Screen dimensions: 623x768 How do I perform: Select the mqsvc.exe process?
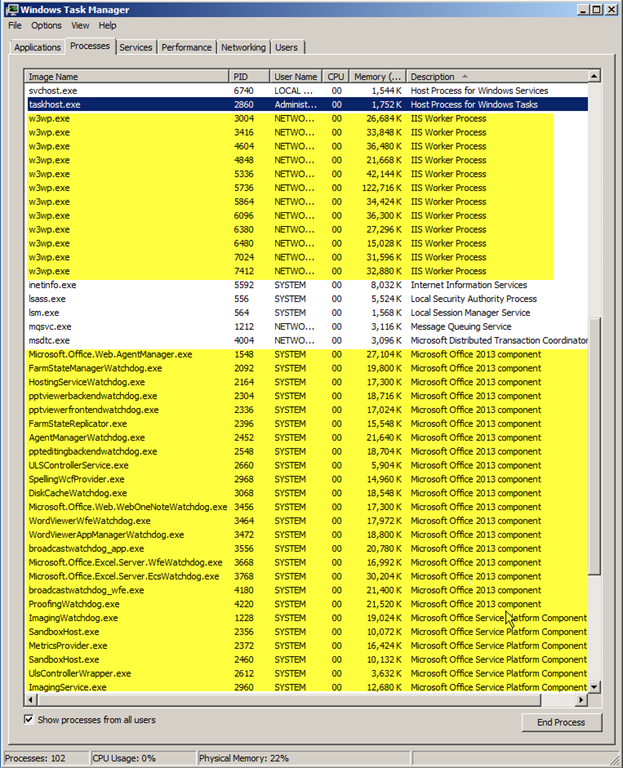point(307,327)
